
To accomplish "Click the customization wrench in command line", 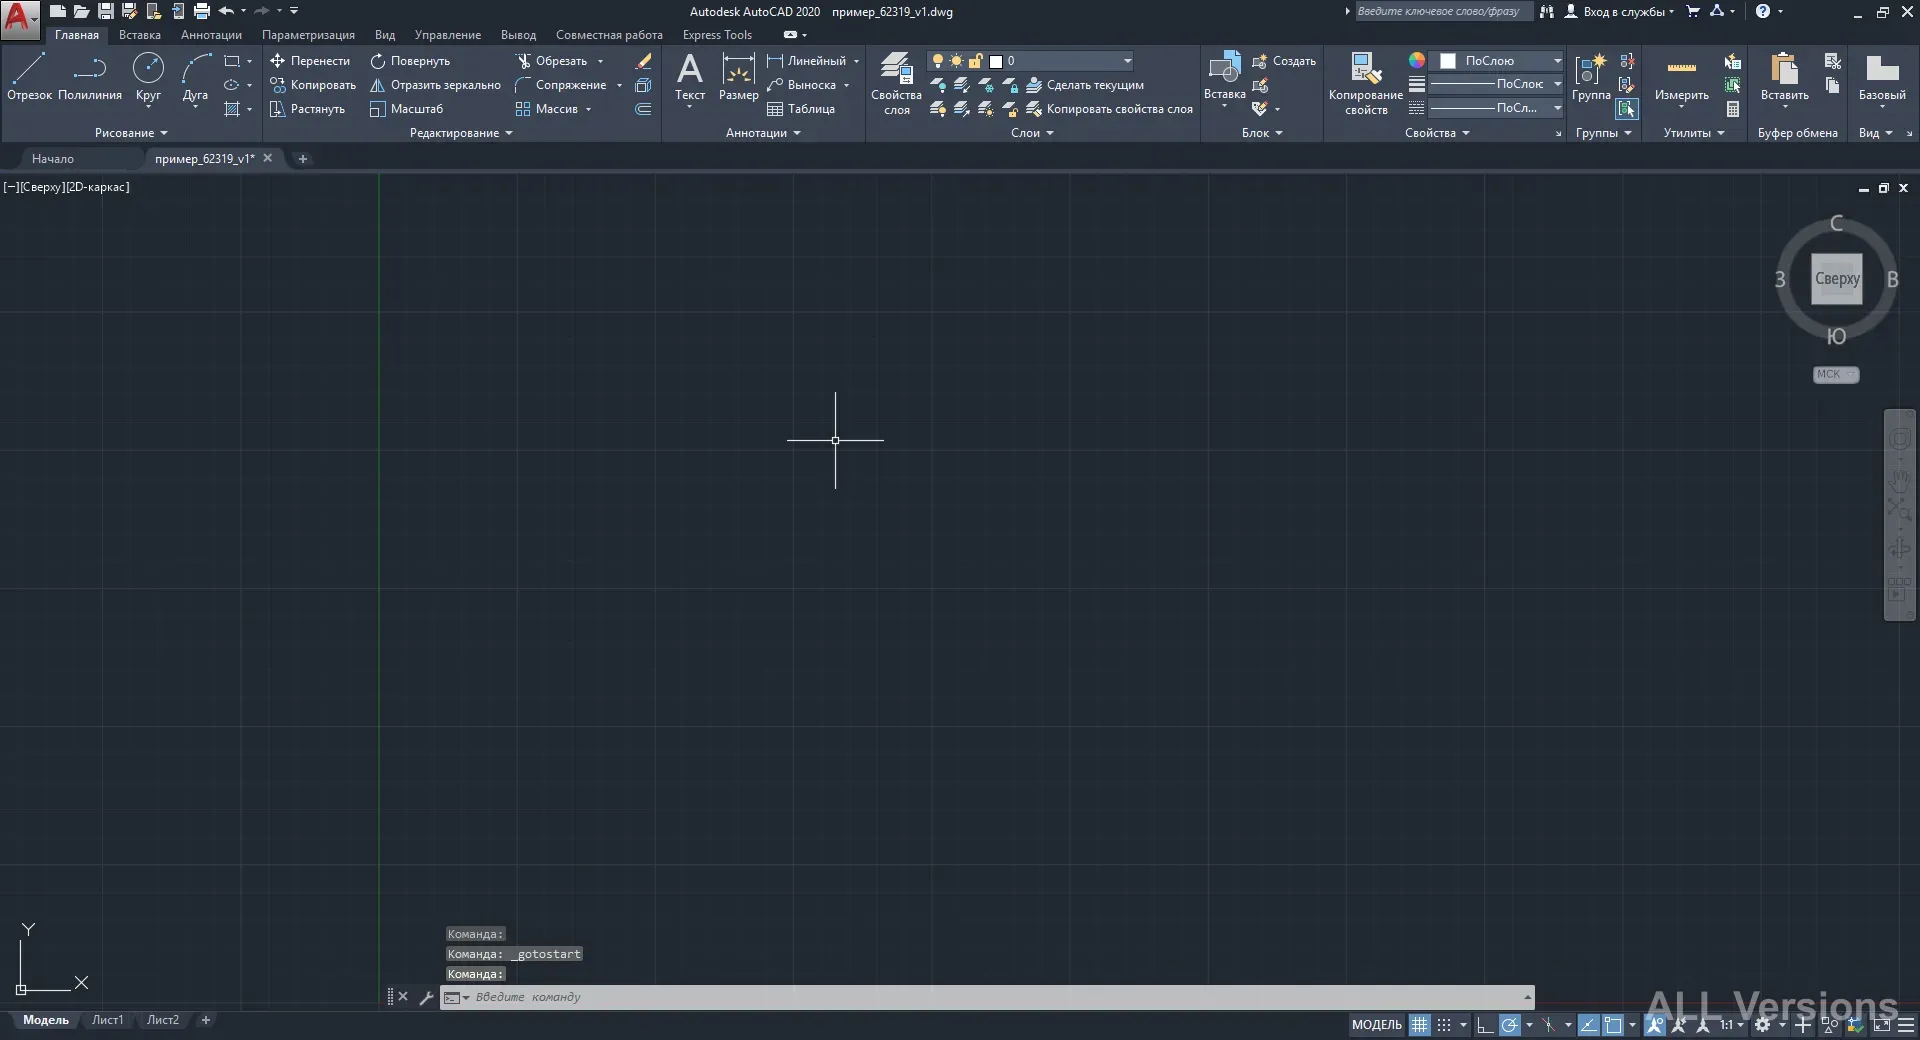I will coord(426,997).
